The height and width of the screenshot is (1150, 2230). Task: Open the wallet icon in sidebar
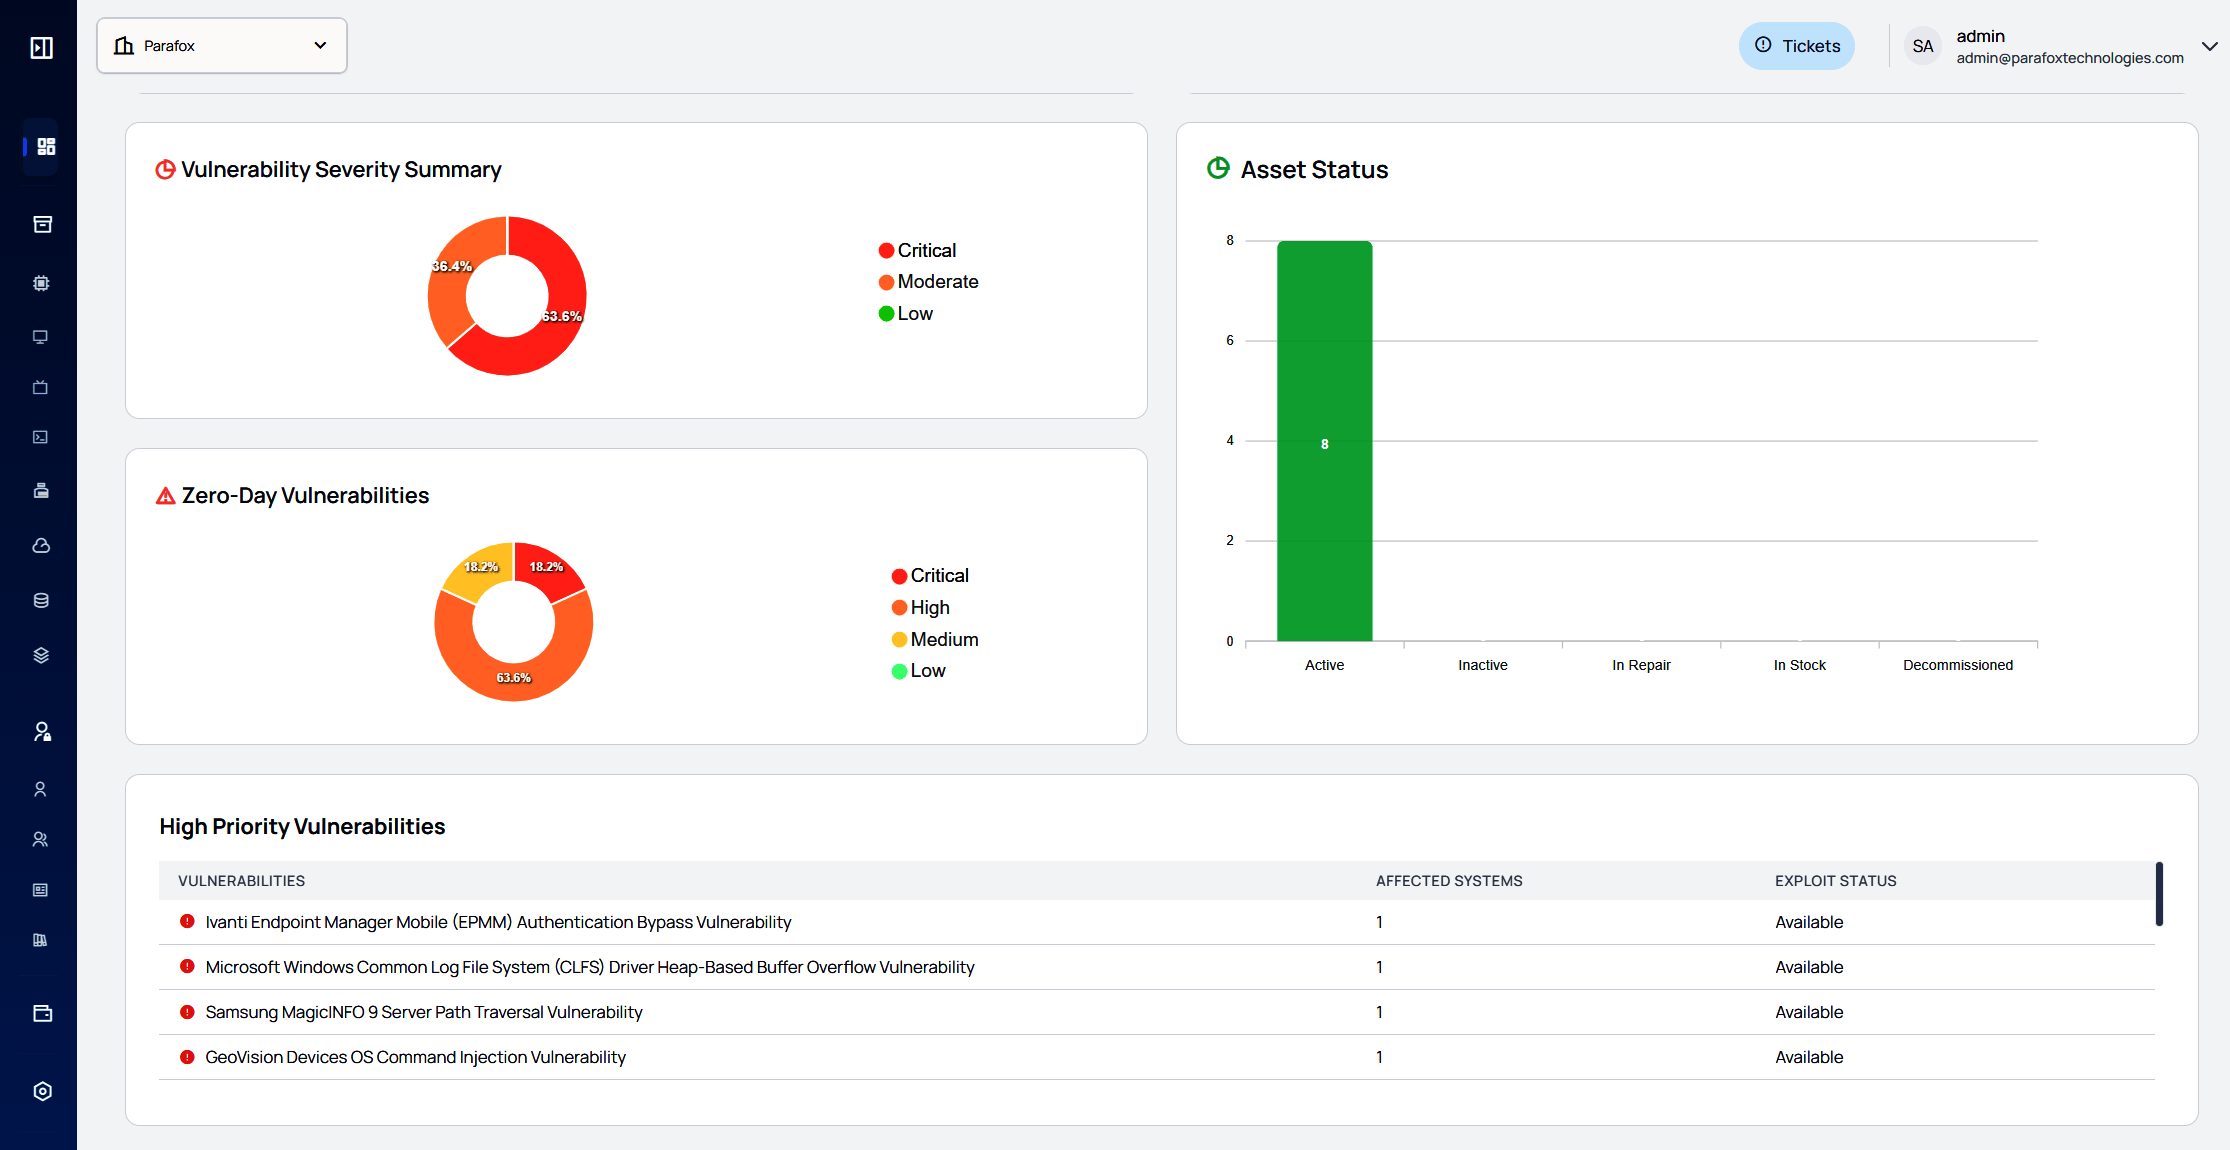[x=42, y=1013]
